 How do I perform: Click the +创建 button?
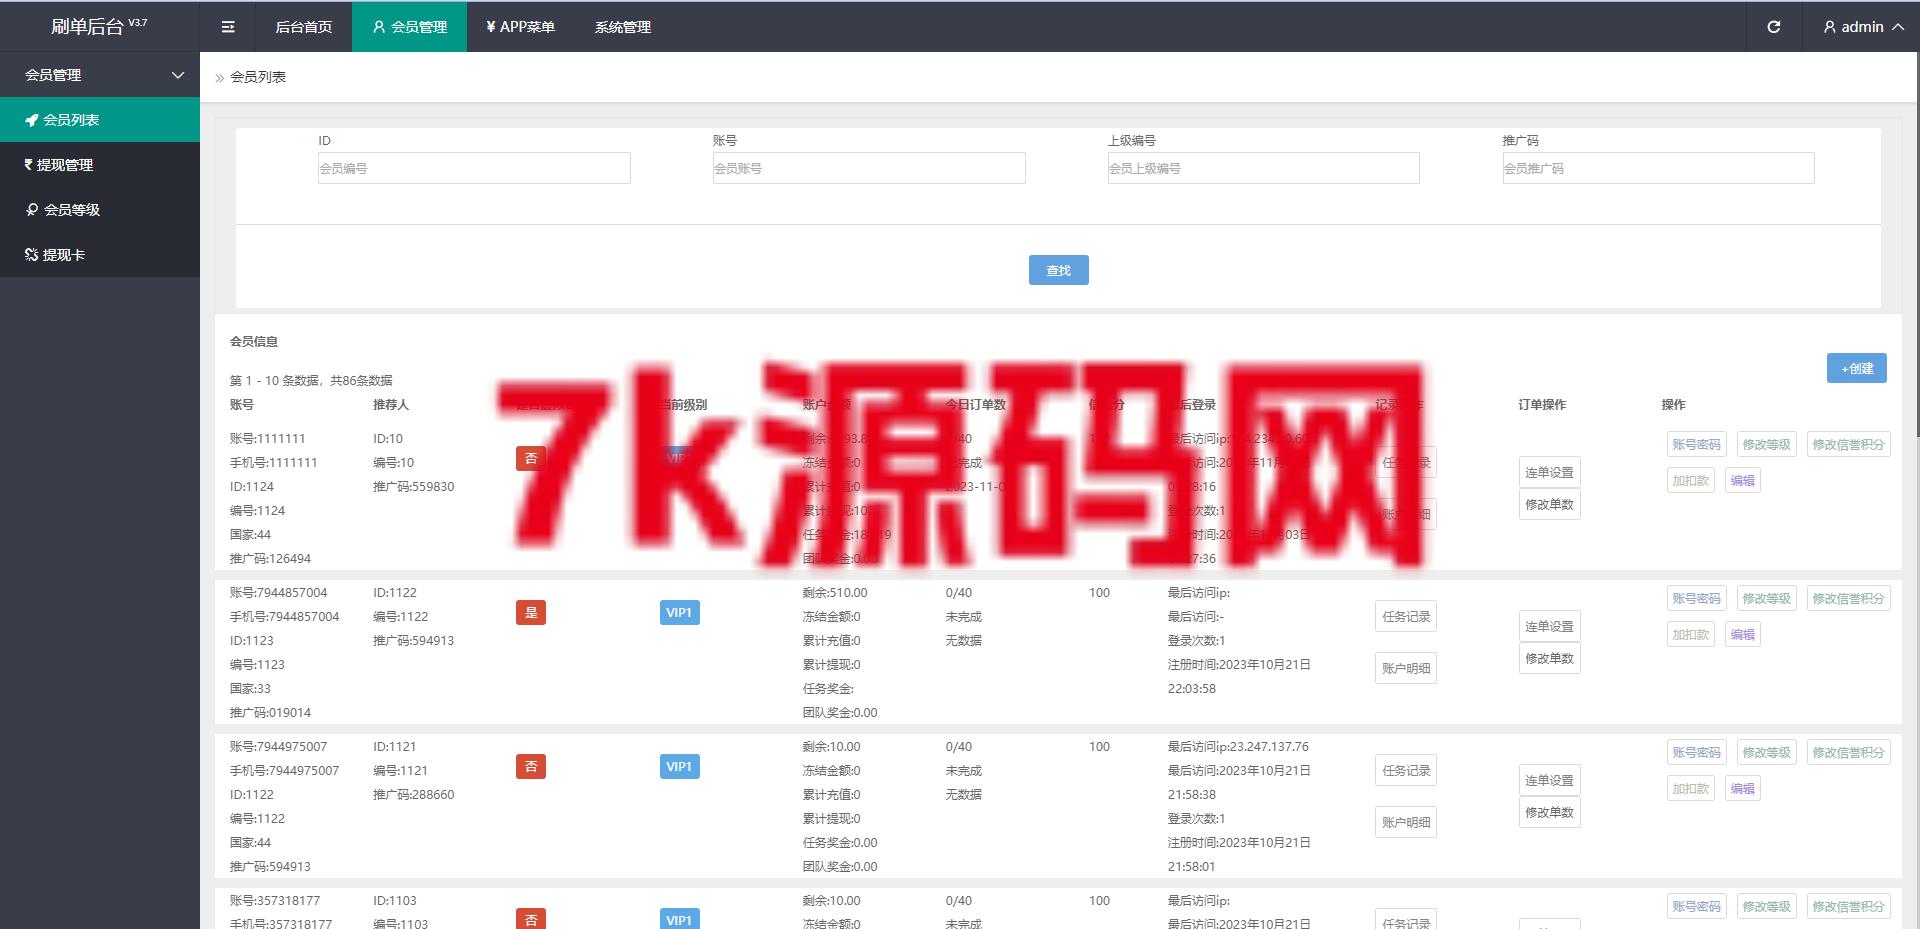1857,368
